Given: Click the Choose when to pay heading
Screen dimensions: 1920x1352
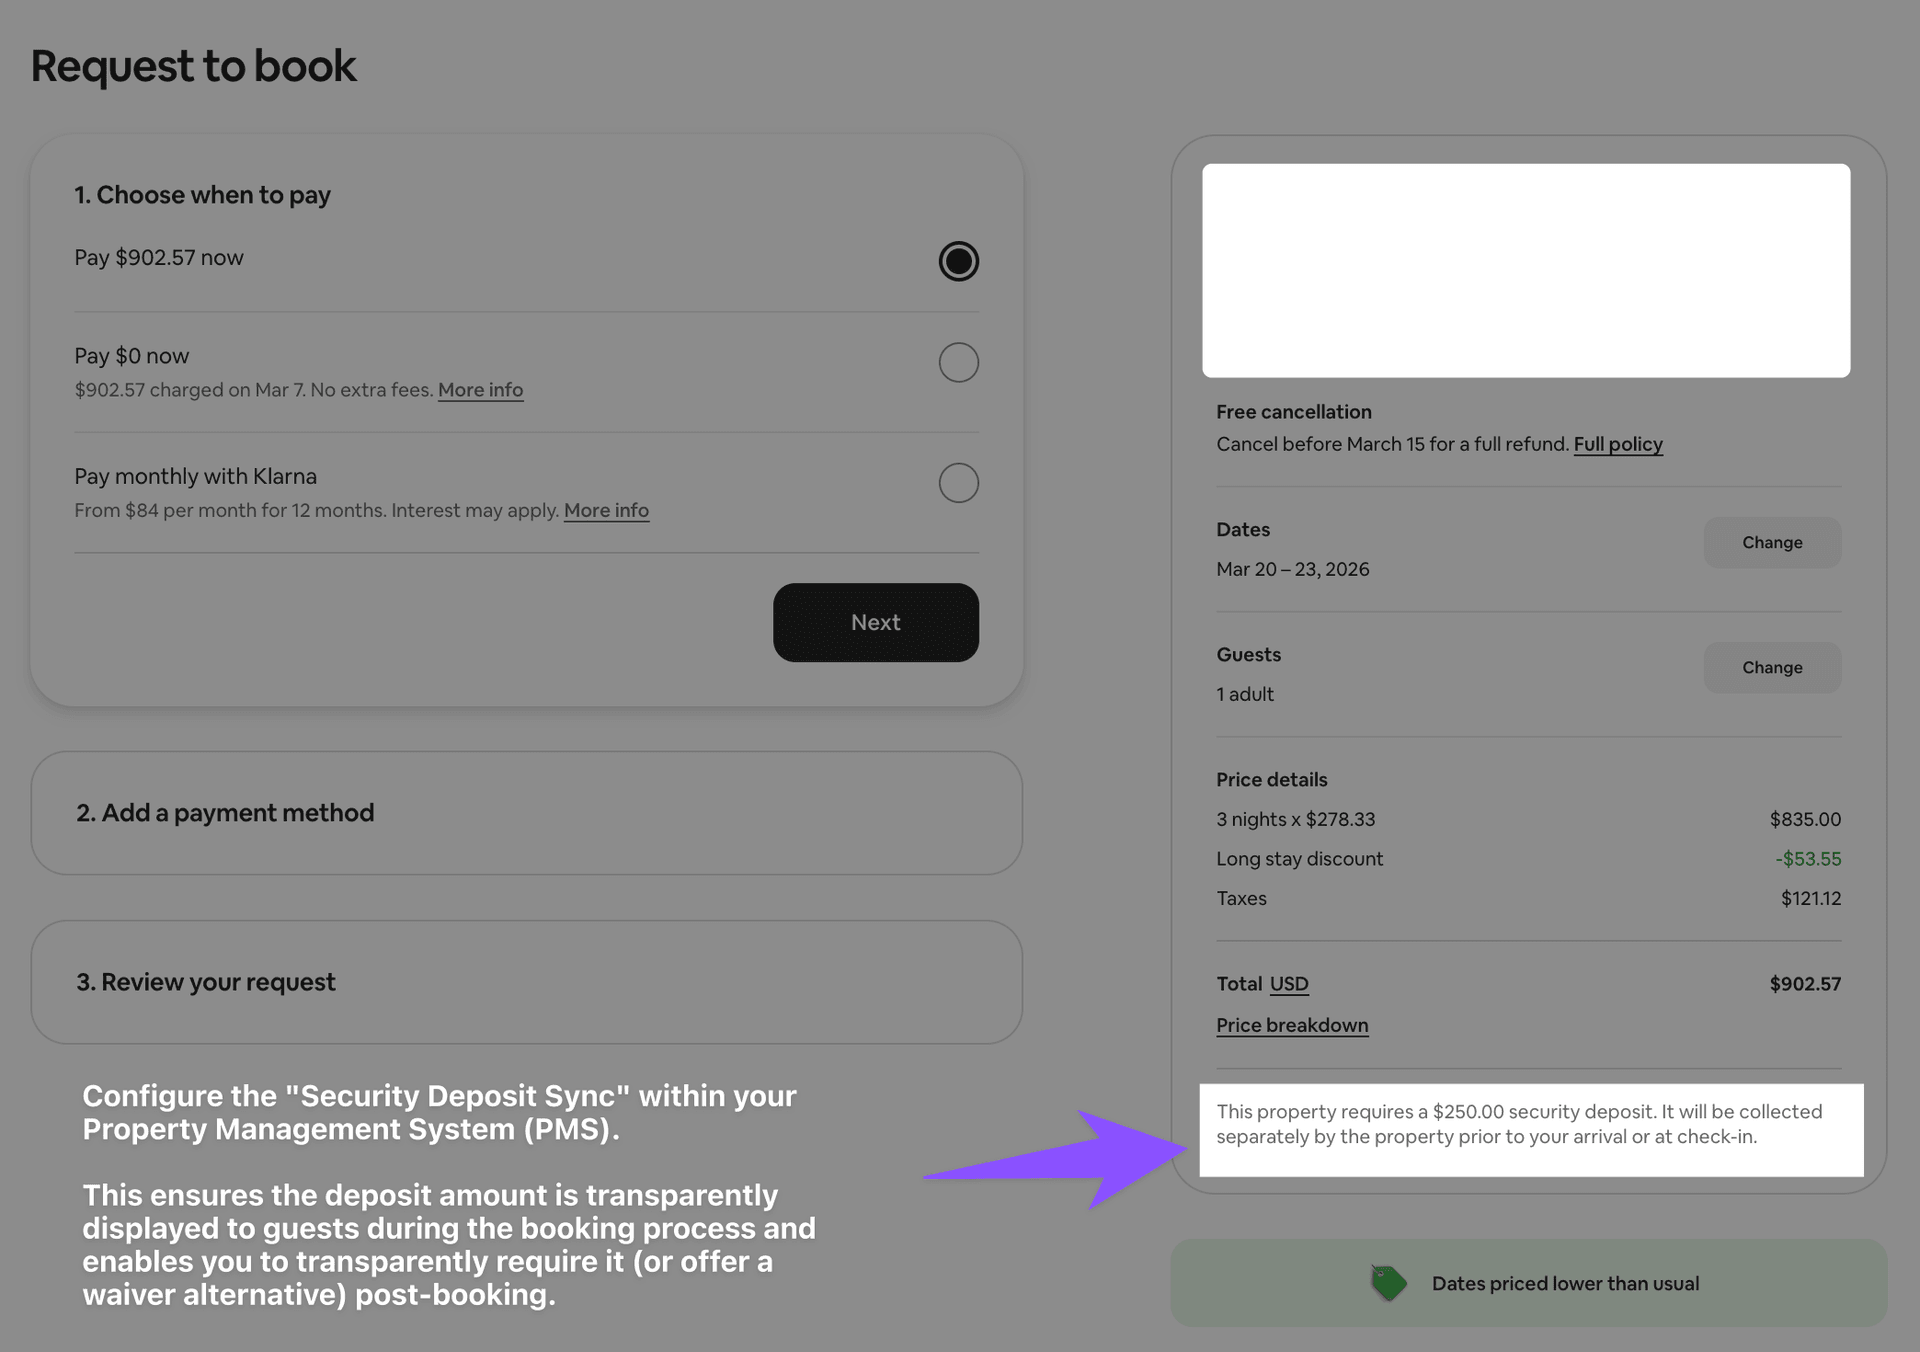Looking at the screenshot, I should (x=202, y=195).
